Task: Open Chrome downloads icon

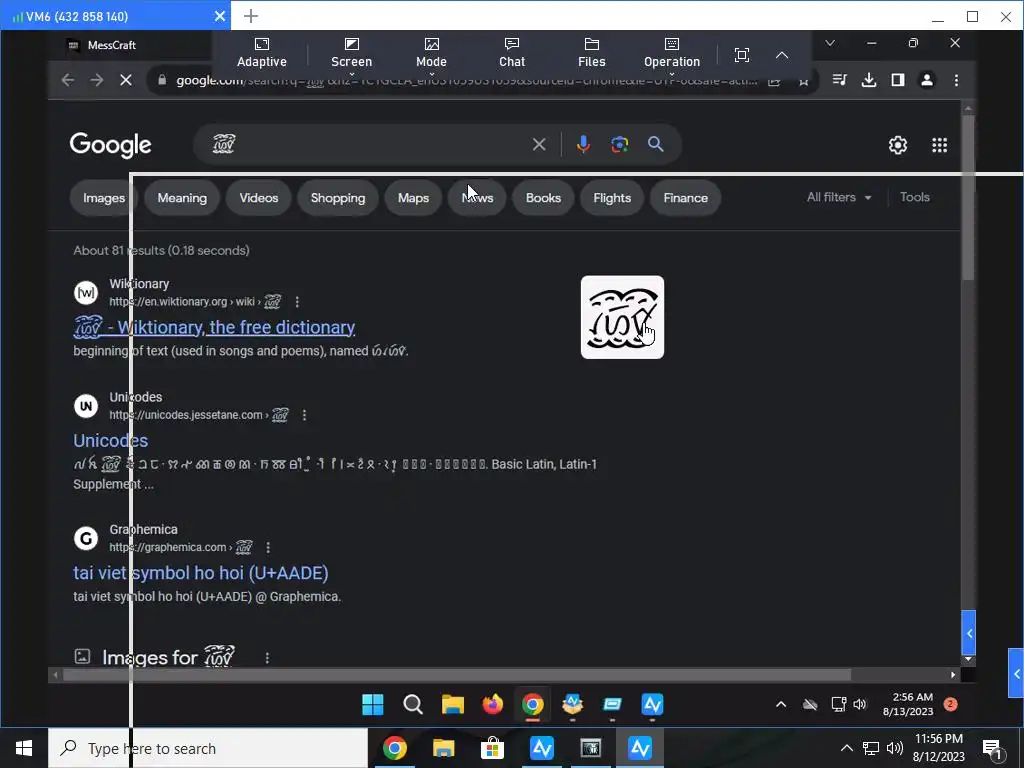Action: 869,80
